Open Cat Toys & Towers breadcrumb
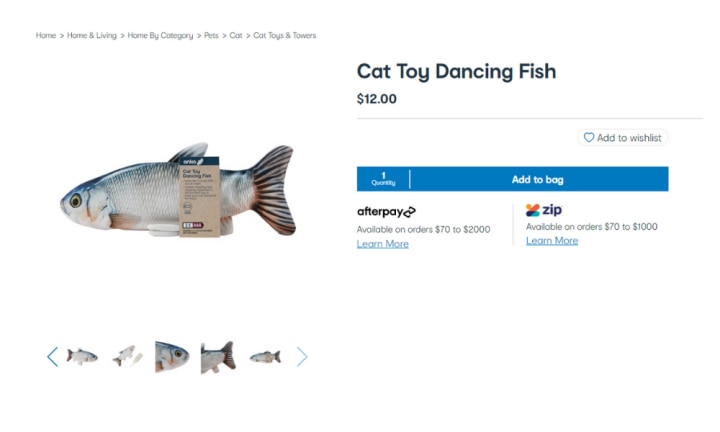Viewport: 720px width, 432px height. pyautogui.click(x=285, y=35)
